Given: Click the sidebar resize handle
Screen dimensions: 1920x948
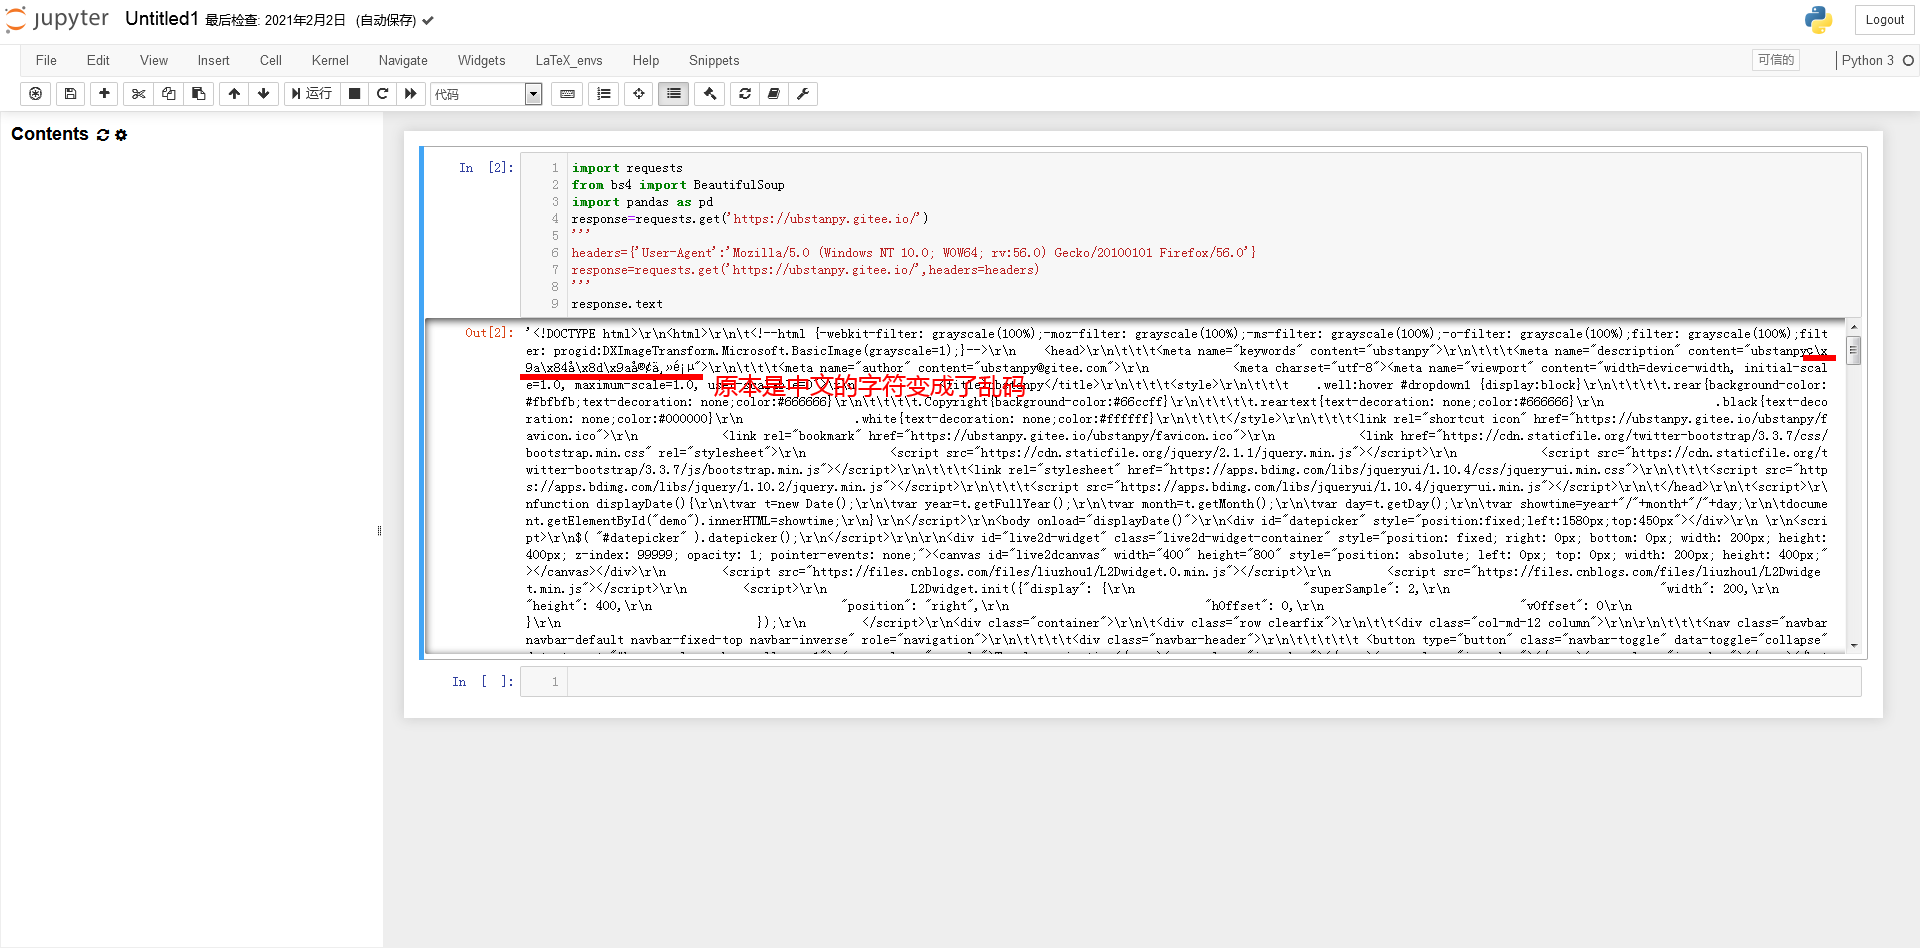Looking at the screenshot, I should (379, 531).
